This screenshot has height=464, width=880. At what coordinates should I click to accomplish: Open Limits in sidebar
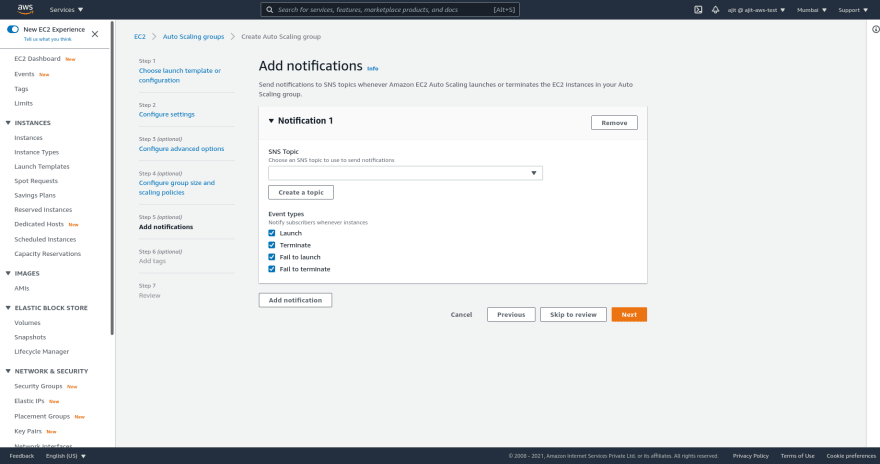click(24, 103)
